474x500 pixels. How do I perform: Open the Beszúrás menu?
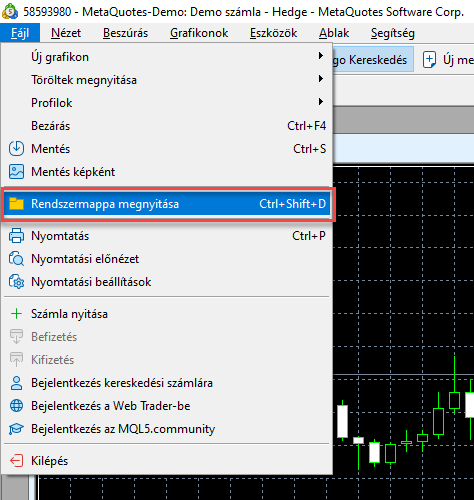pos(125,33)
